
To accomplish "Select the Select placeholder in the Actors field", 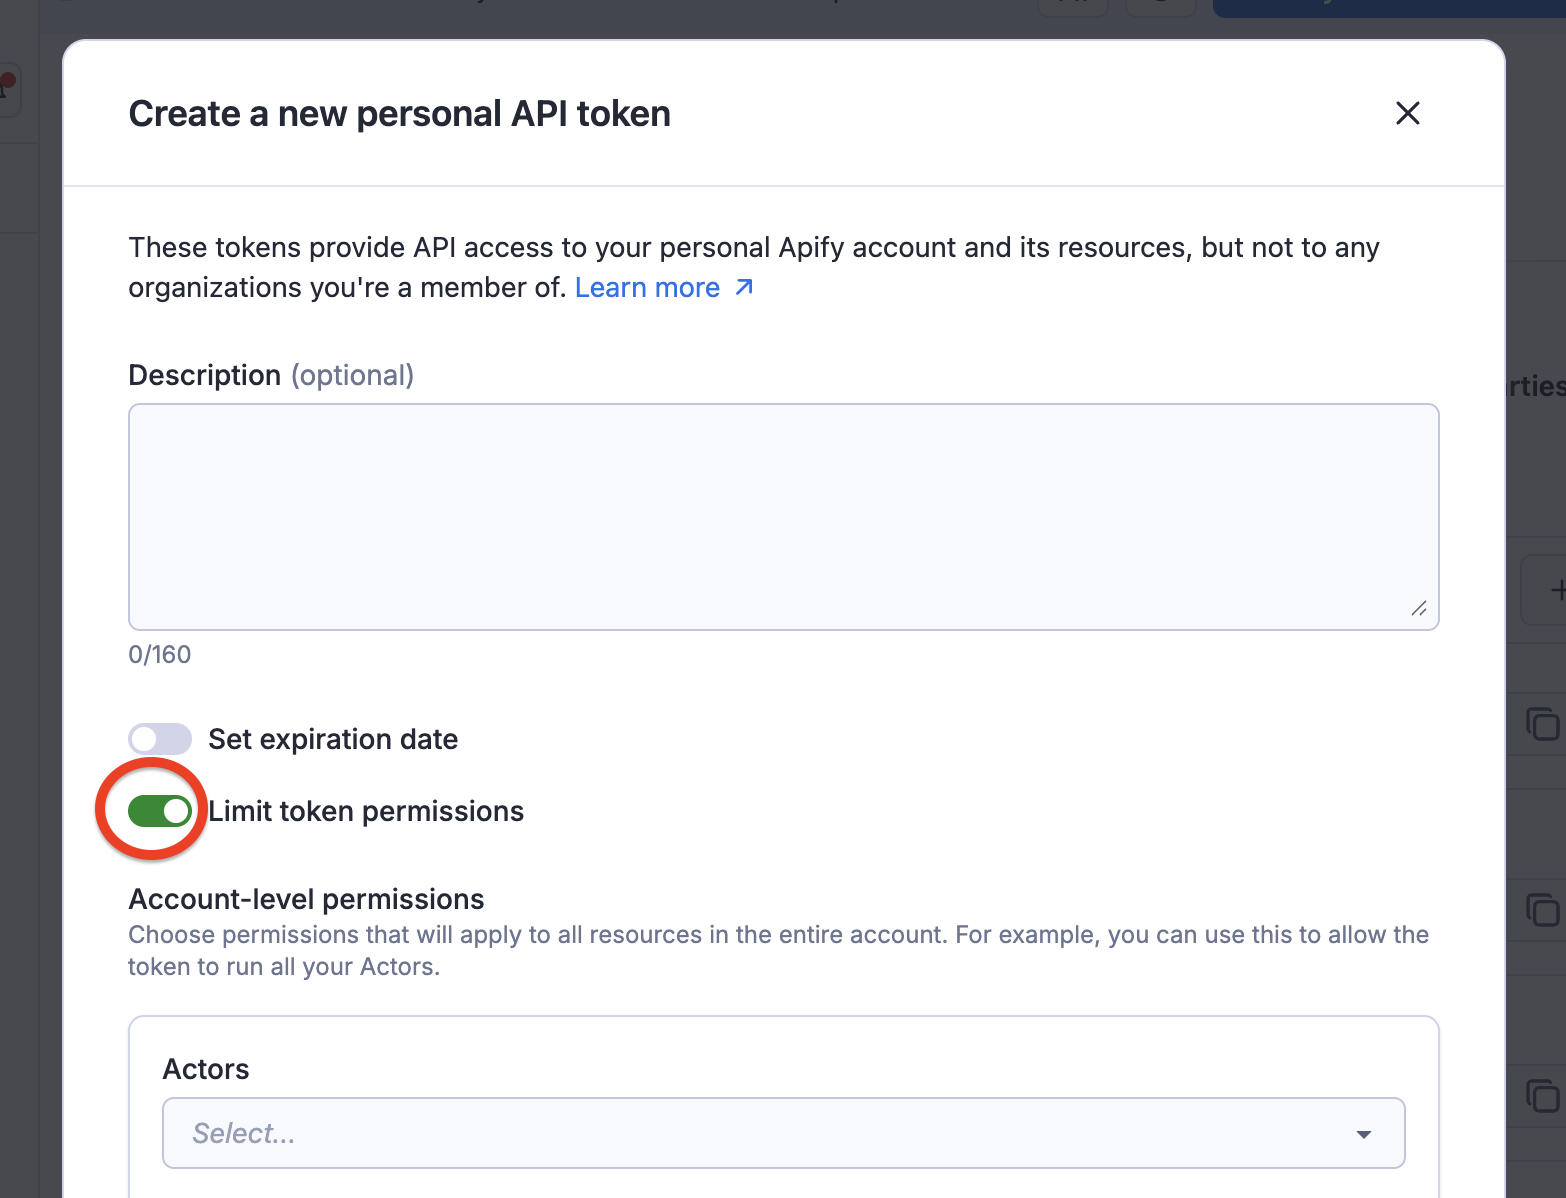I will pos(243,1133).
